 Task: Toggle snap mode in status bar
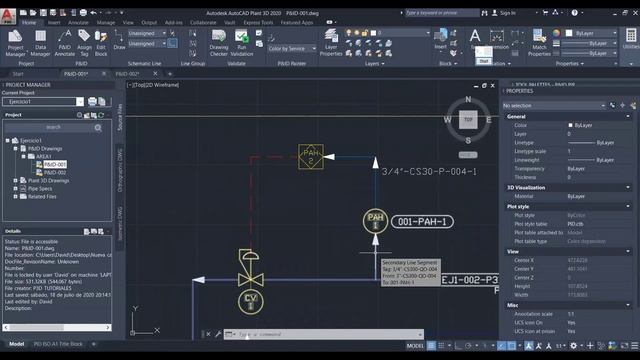pos(441,346)
